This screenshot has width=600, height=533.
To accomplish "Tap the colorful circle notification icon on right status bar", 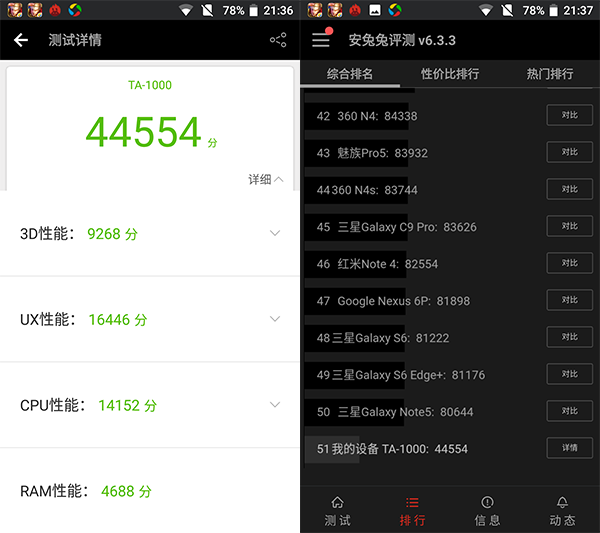I will coord(395,10).
